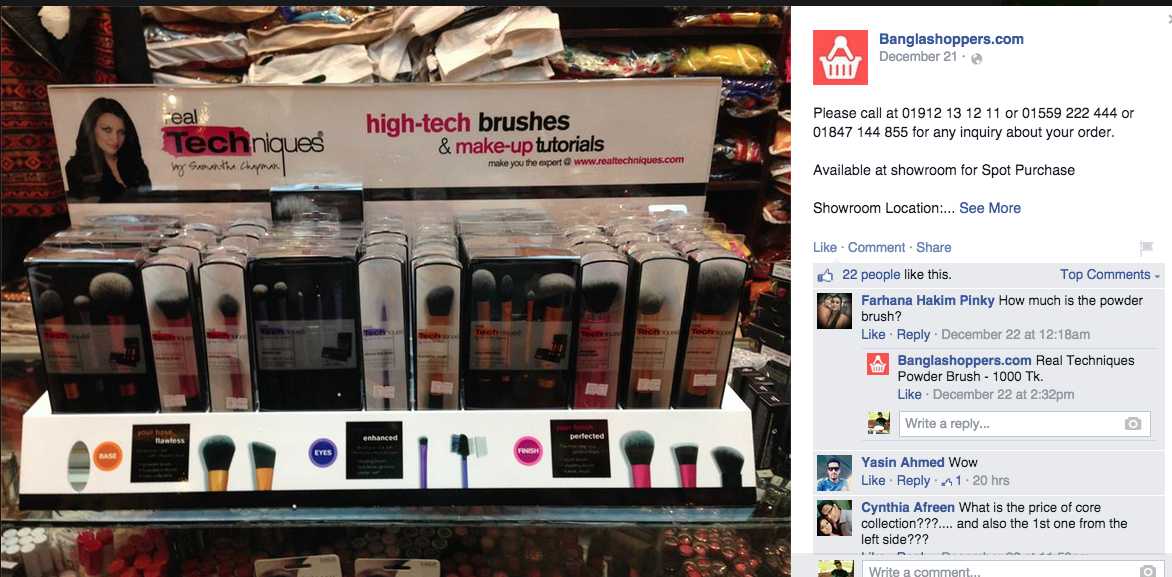1172x577 pixels.
Task: Expand the post with See More
Action: click(990, 208)
